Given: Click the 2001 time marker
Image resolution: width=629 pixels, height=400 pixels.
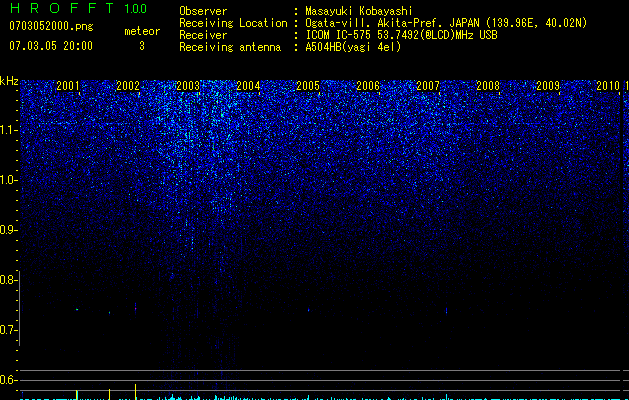Looking at the screenshot, I should coord(68,85).
